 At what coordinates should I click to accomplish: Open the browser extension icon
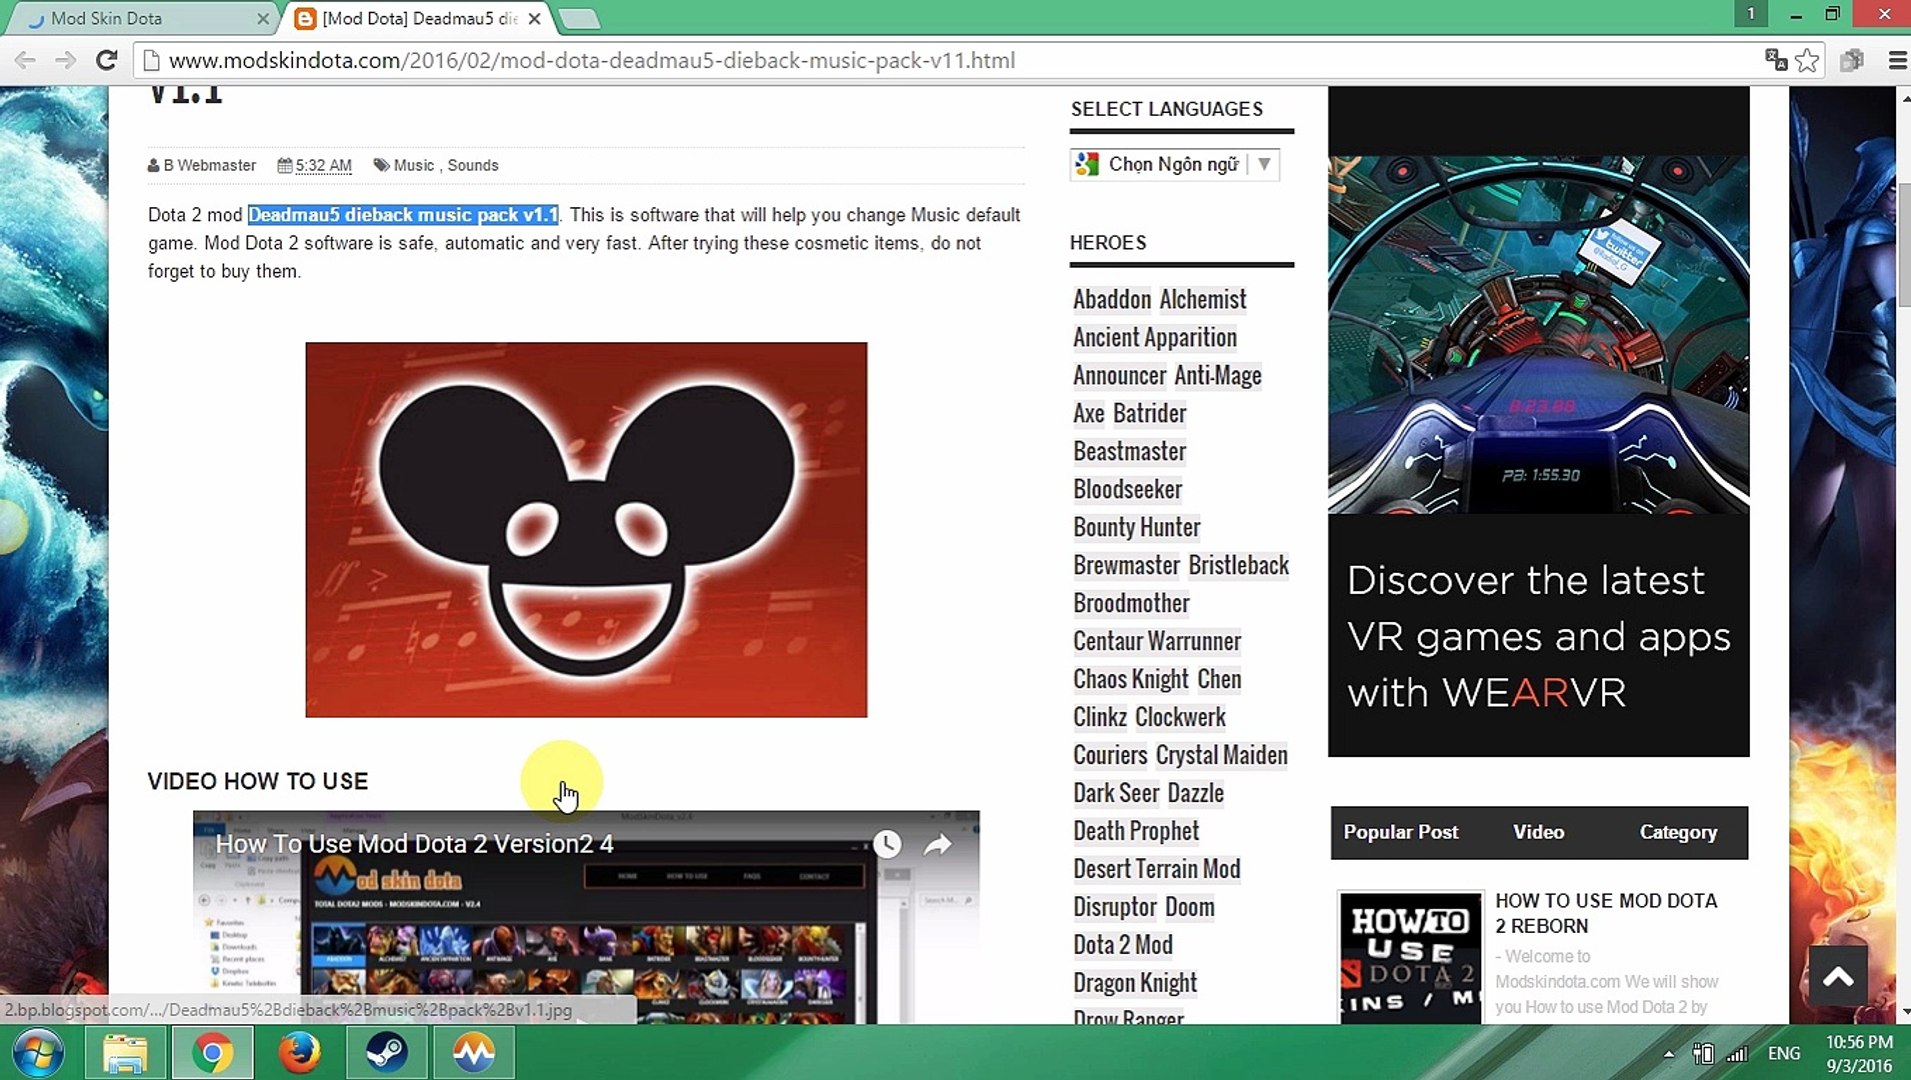1852,60
